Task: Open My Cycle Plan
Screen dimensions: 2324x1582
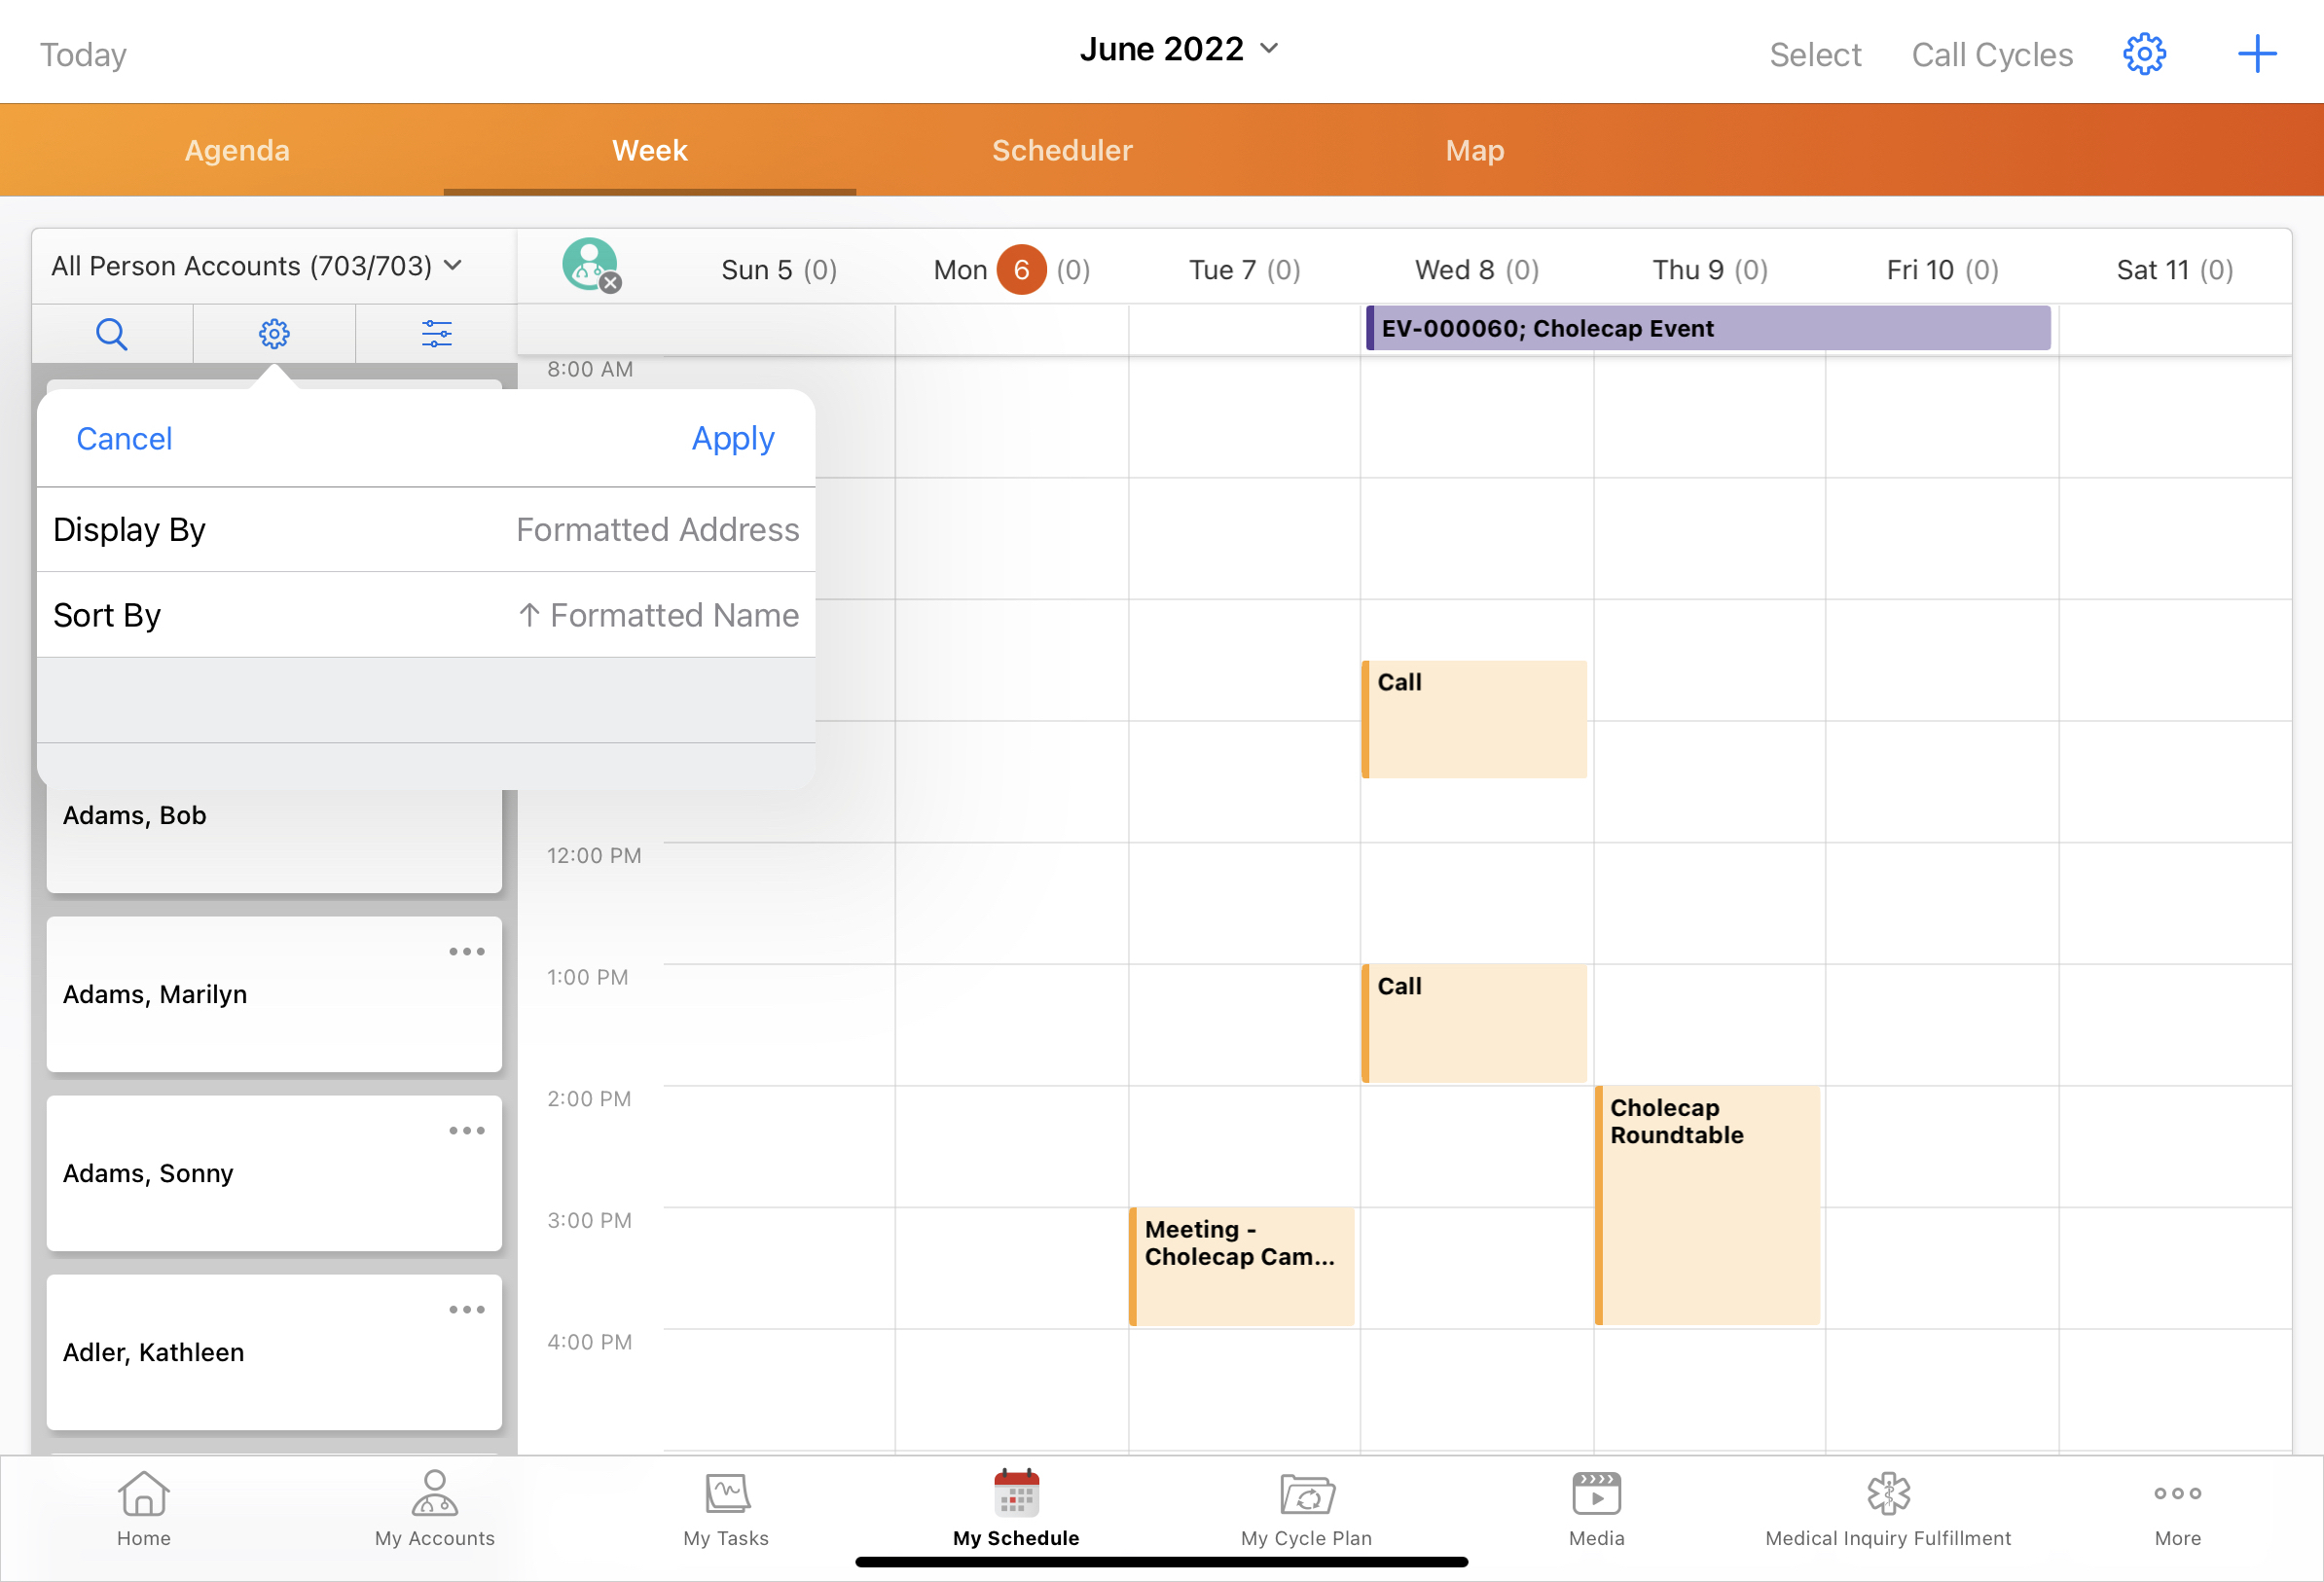Action: pos(1306,1510)
